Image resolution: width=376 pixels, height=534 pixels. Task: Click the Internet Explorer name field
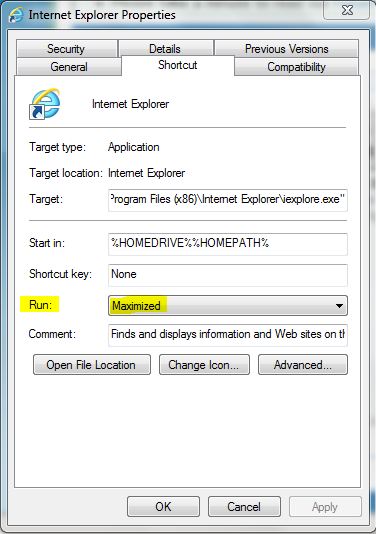(x=130, y=104)
